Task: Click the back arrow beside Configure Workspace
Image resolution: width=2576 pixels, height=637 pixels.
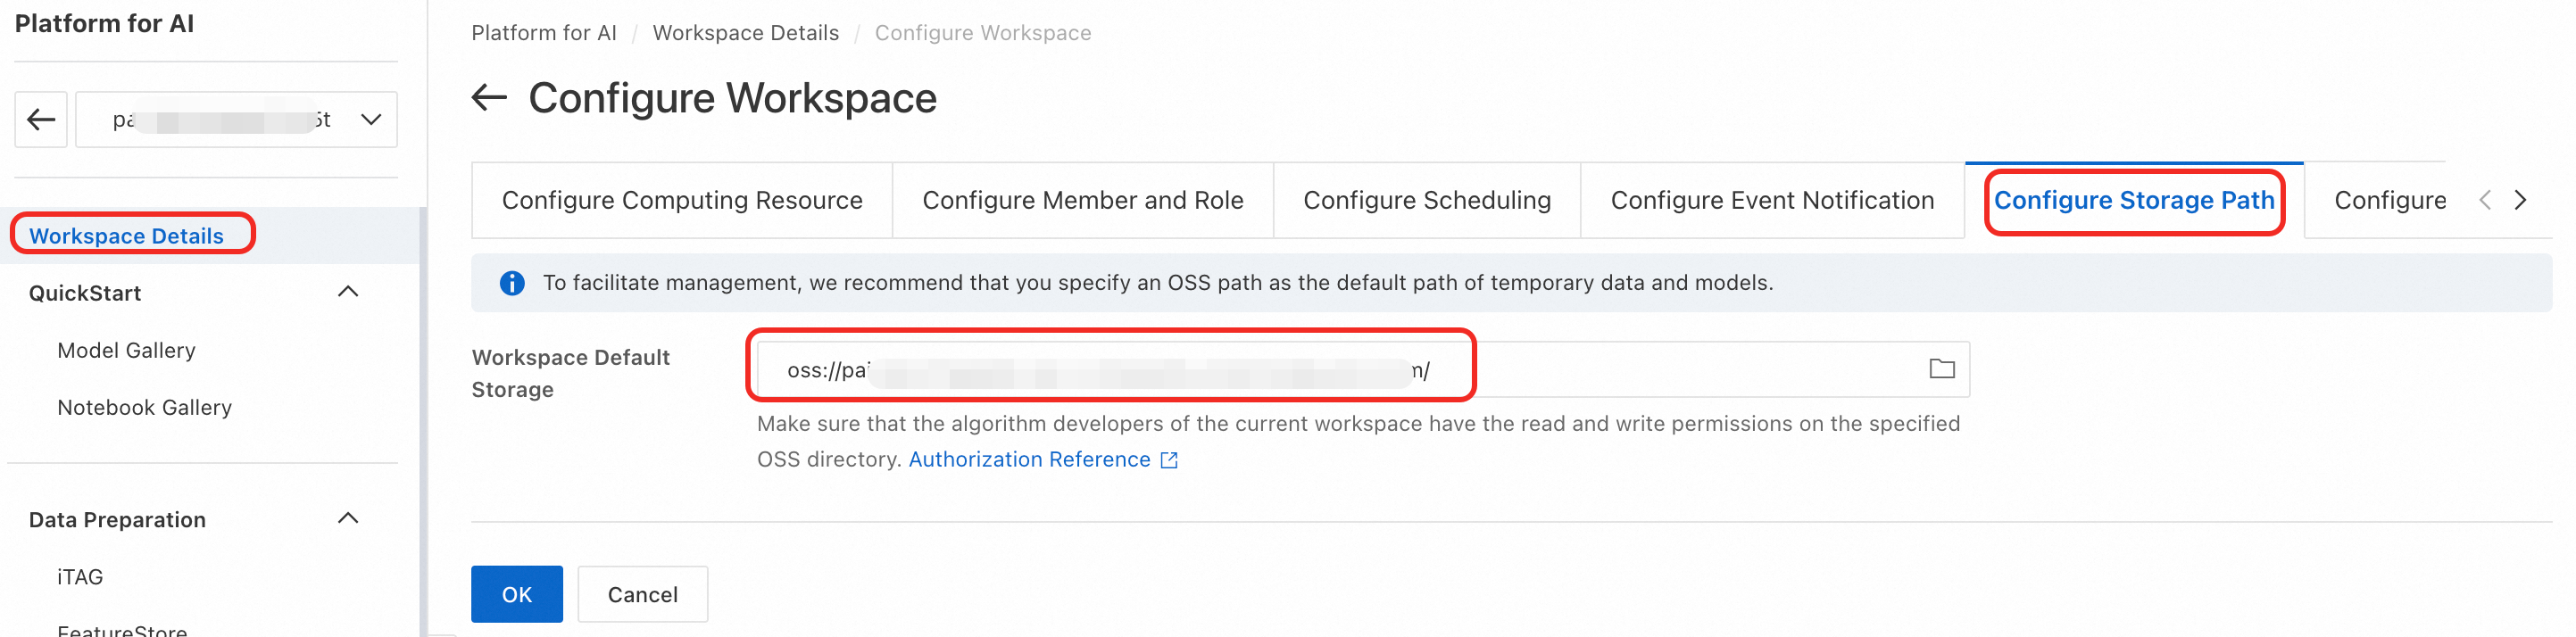Action: click(489, 98)
